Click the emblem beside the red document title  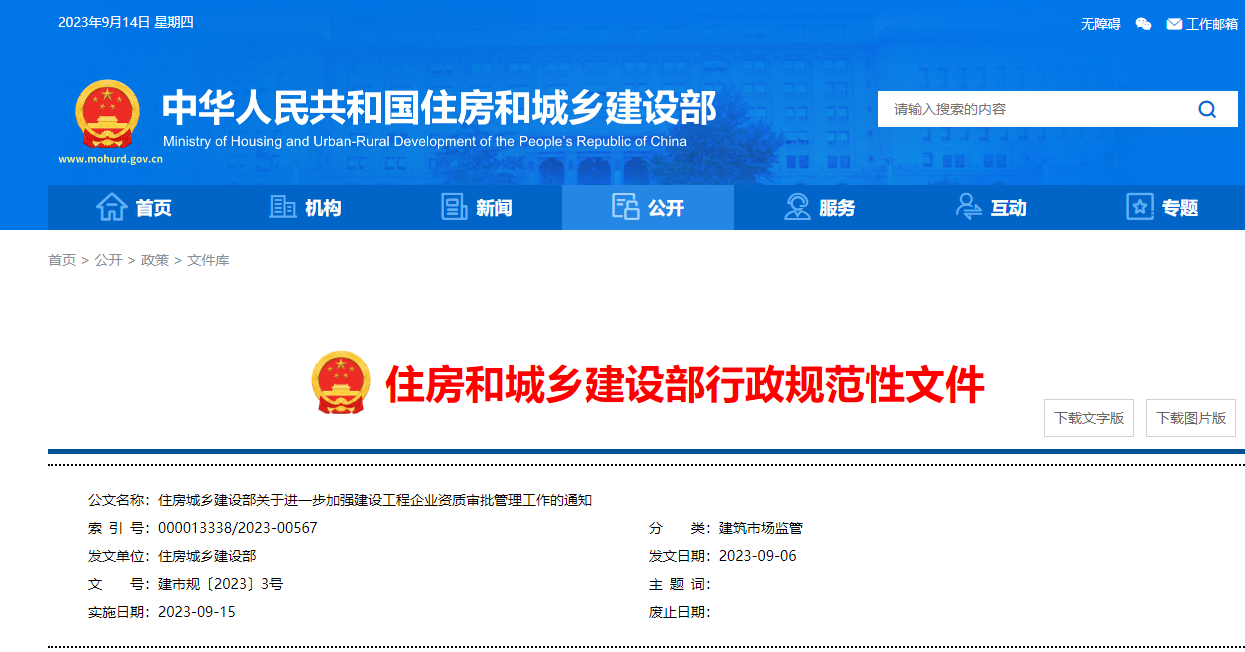click(x=341, y=383)
